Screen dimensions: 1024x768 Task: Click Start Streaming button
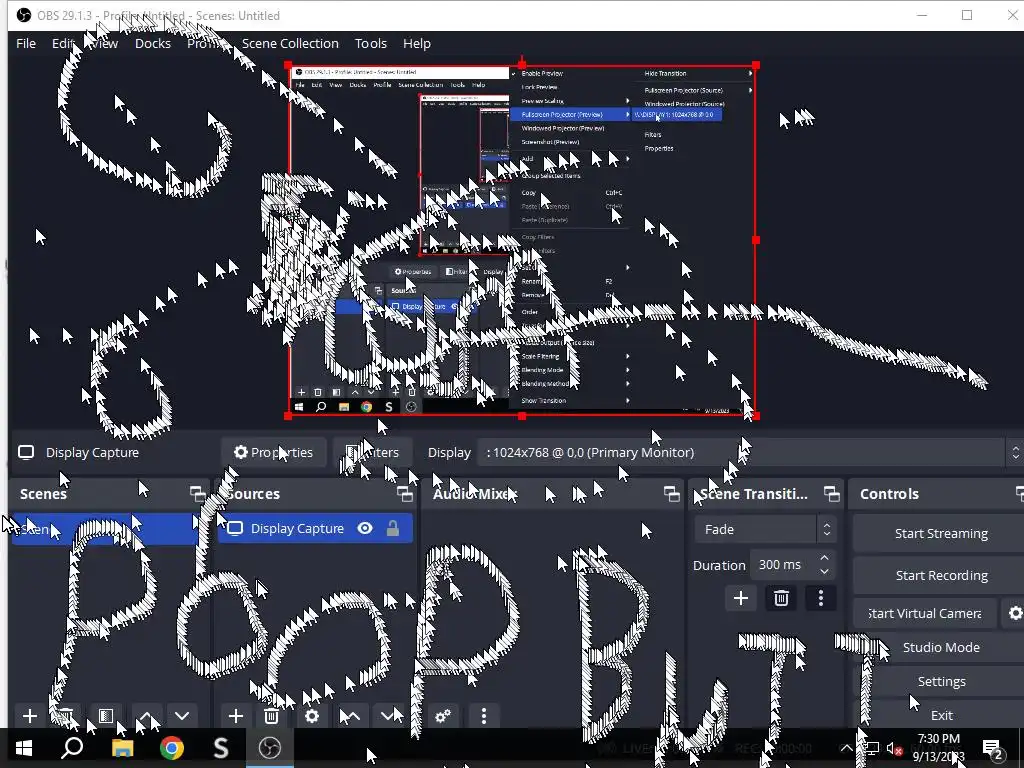point(940,534)
